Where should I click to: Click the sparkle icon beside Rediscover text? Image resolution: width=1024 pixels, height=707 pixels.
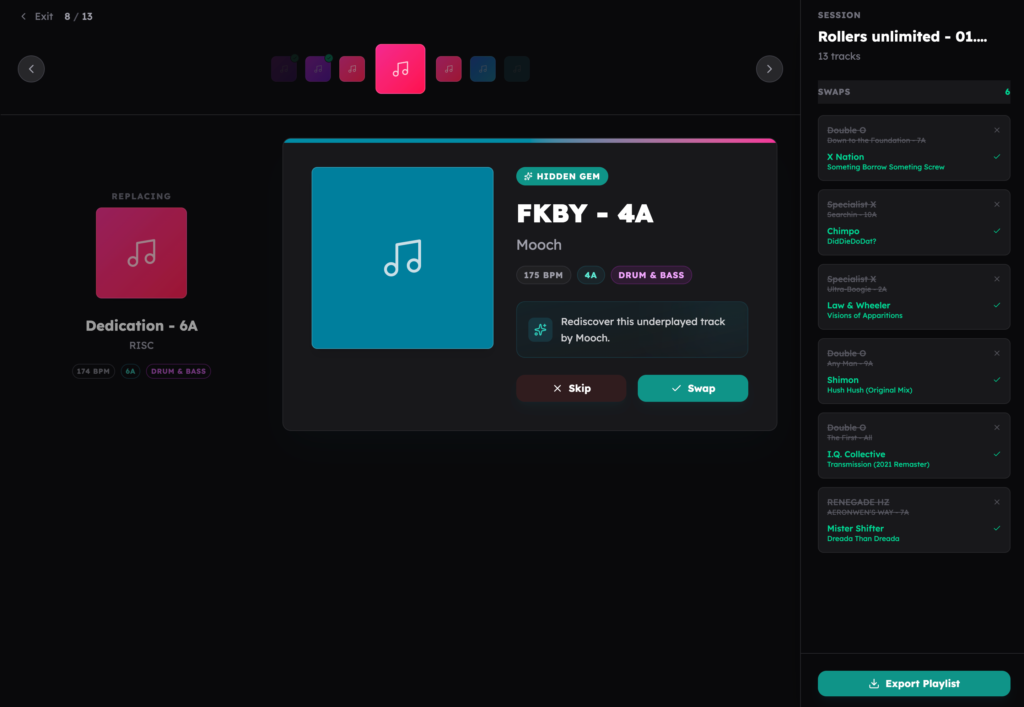[540, 330]
